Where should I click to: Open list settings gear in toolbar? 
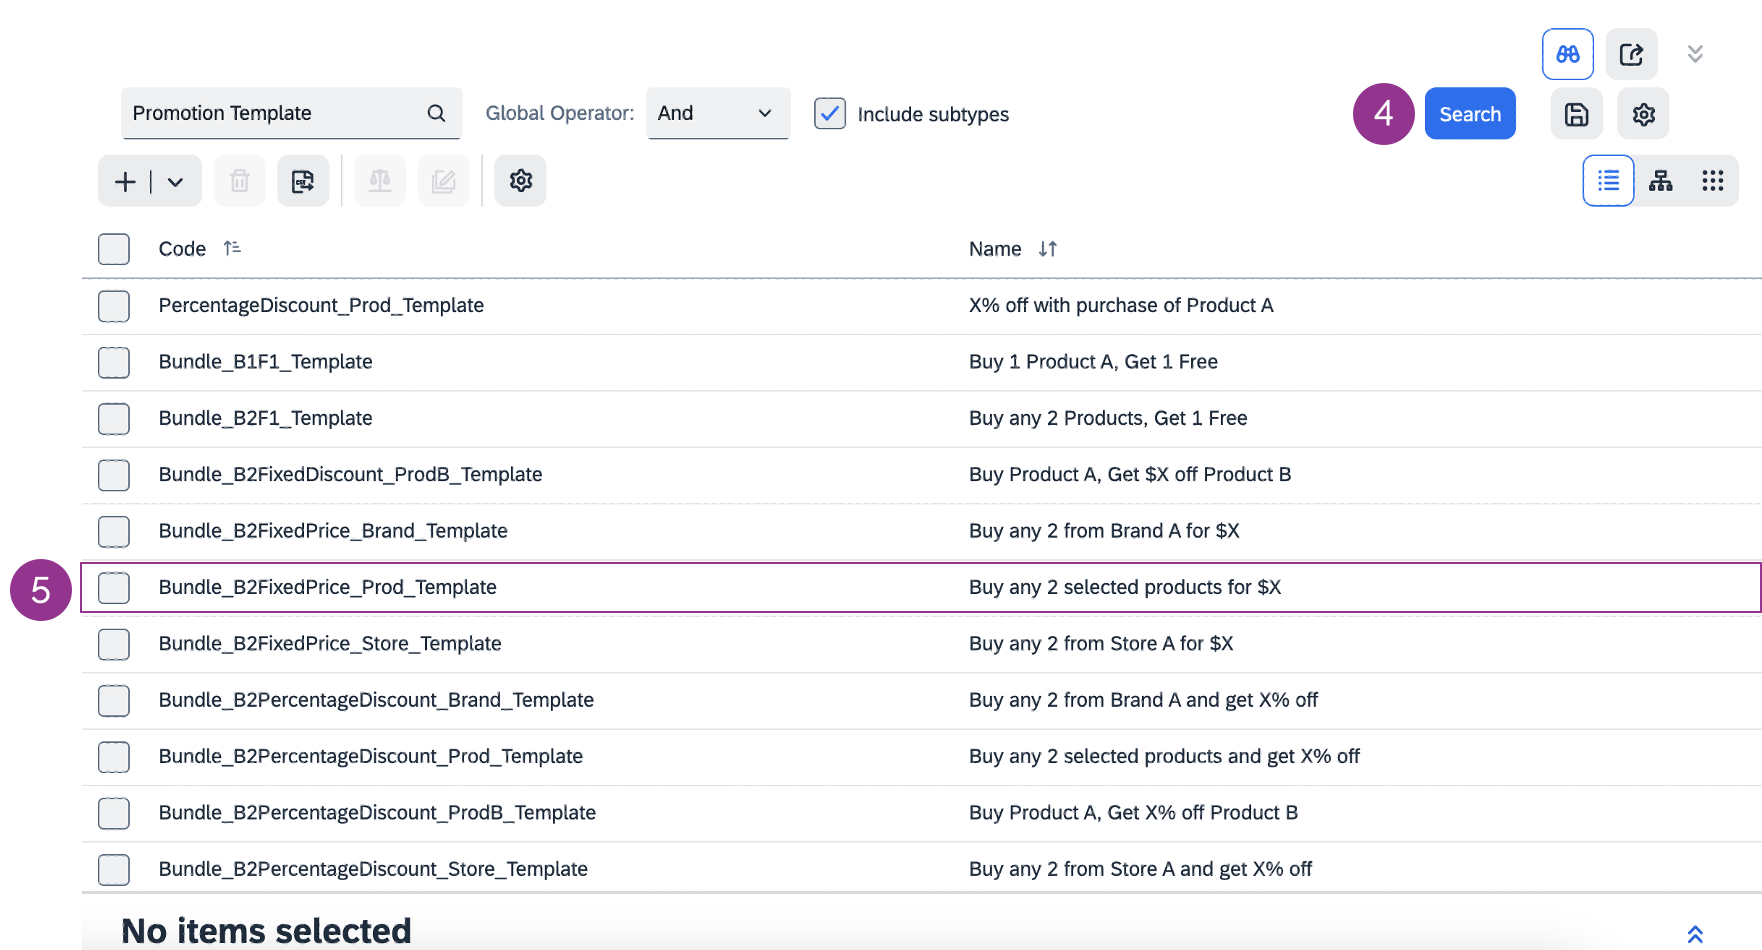[521, 181]
